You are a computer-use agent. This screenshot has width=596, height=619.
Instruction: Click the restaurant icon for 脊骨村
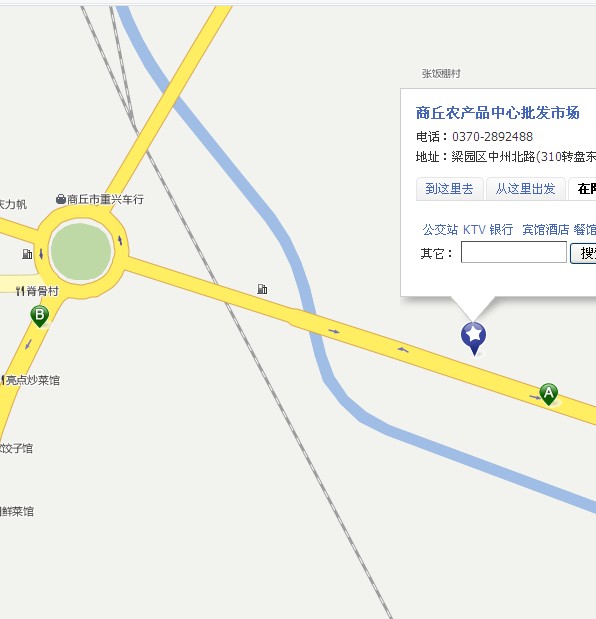point(20,291)
